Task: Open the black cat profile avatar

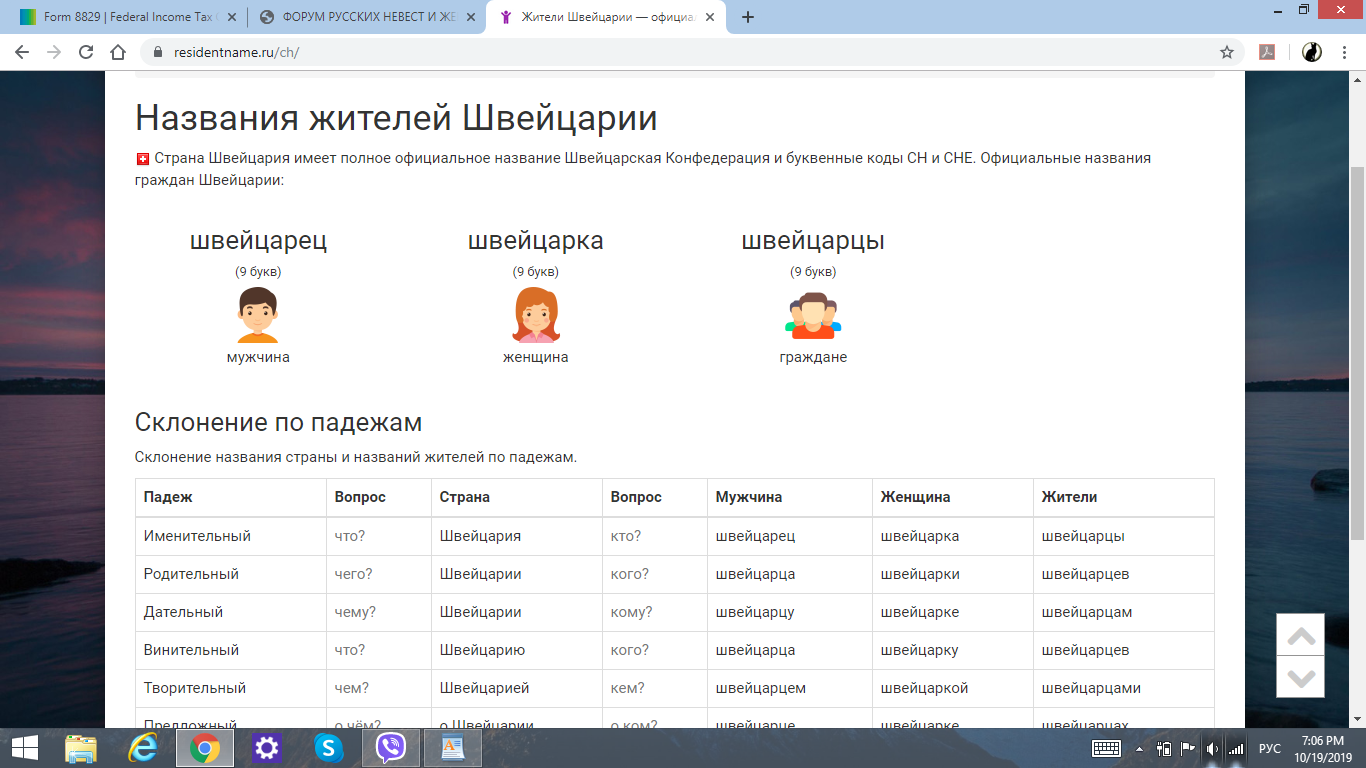Action: click(1312, 52)
